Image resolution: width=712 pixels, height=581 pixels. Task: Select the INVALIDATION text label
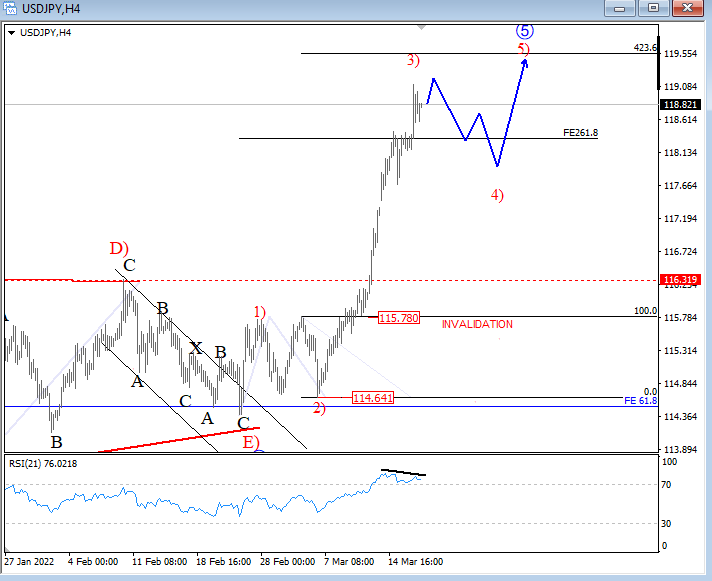(x=477, y=324)
